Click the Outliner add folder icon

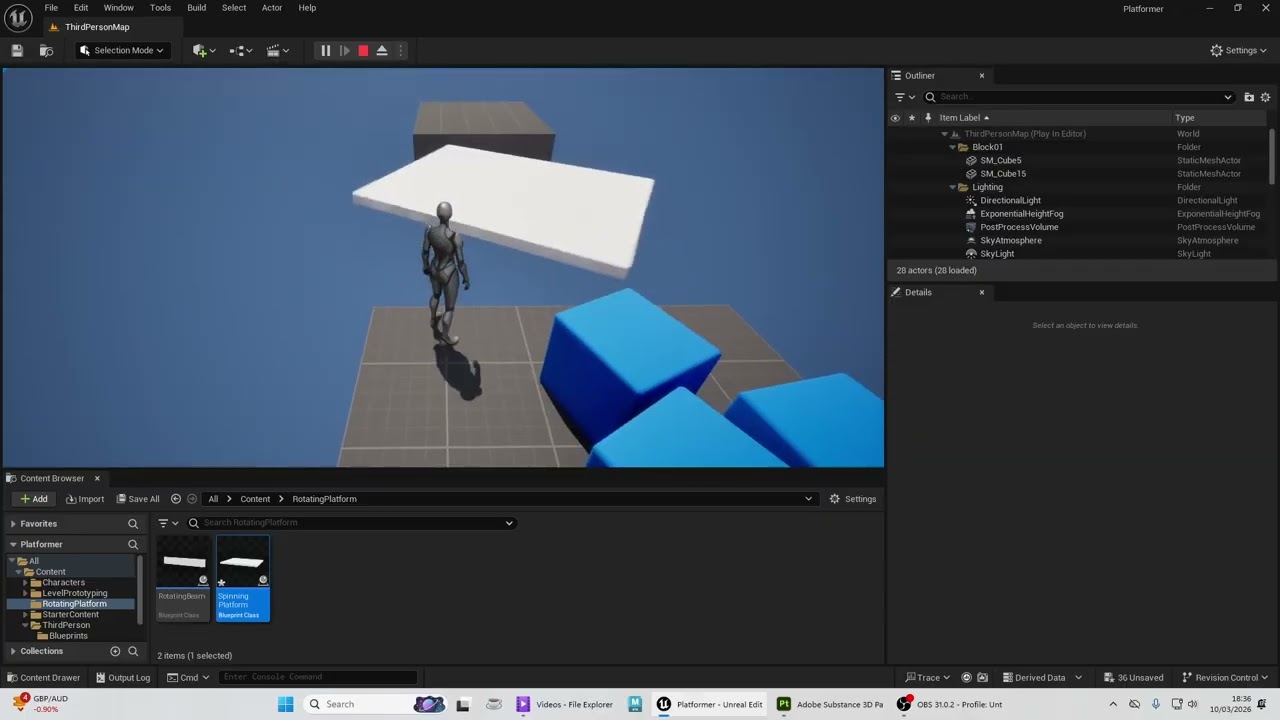(1249, 97)
